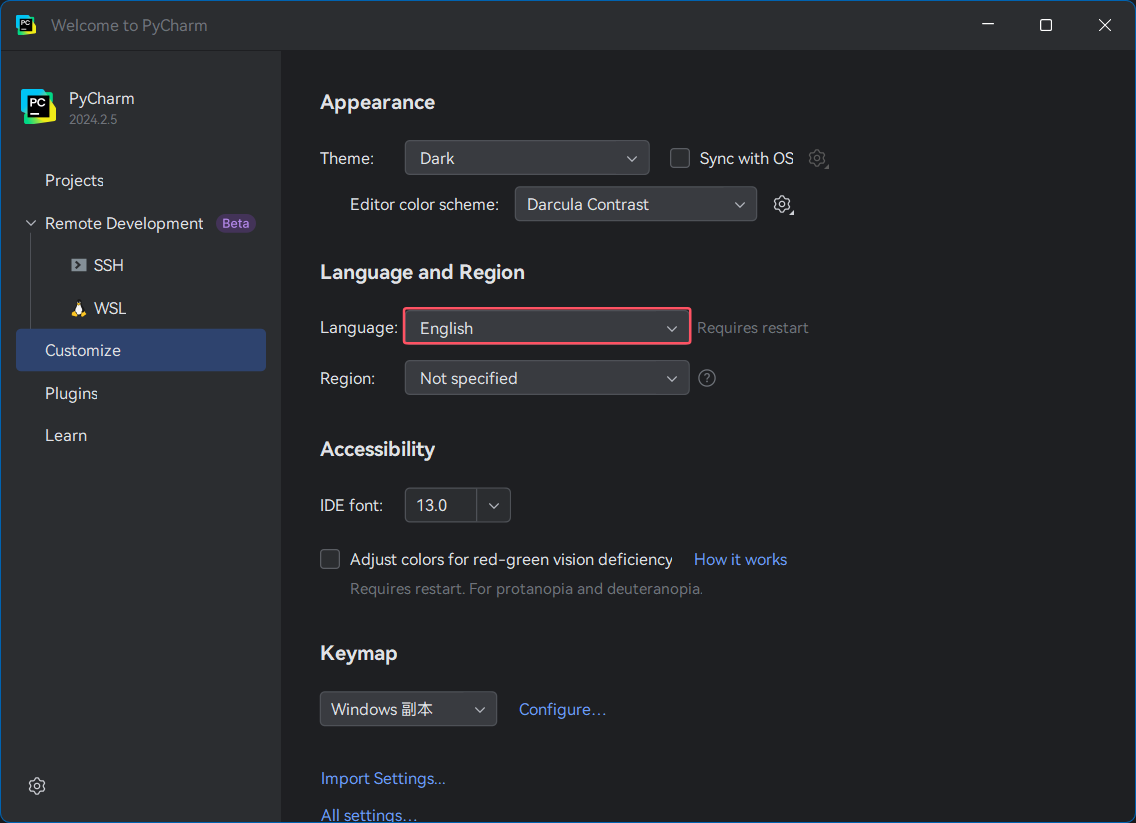The width and height of the screenshot is (1136, 823).
Task: Minimize the Welcome to PyCharm window
Action: (x=987, y=25)
